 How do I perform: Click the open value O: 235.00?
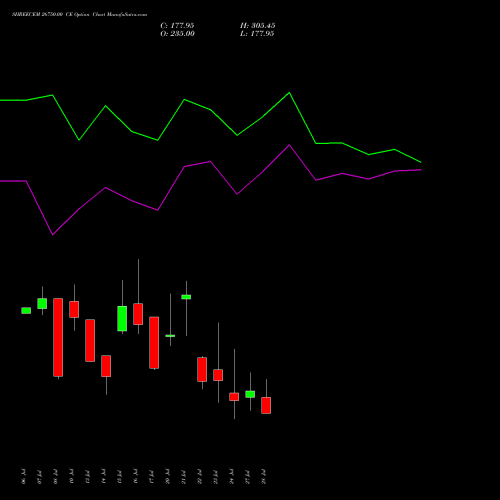tap(177, 34)
